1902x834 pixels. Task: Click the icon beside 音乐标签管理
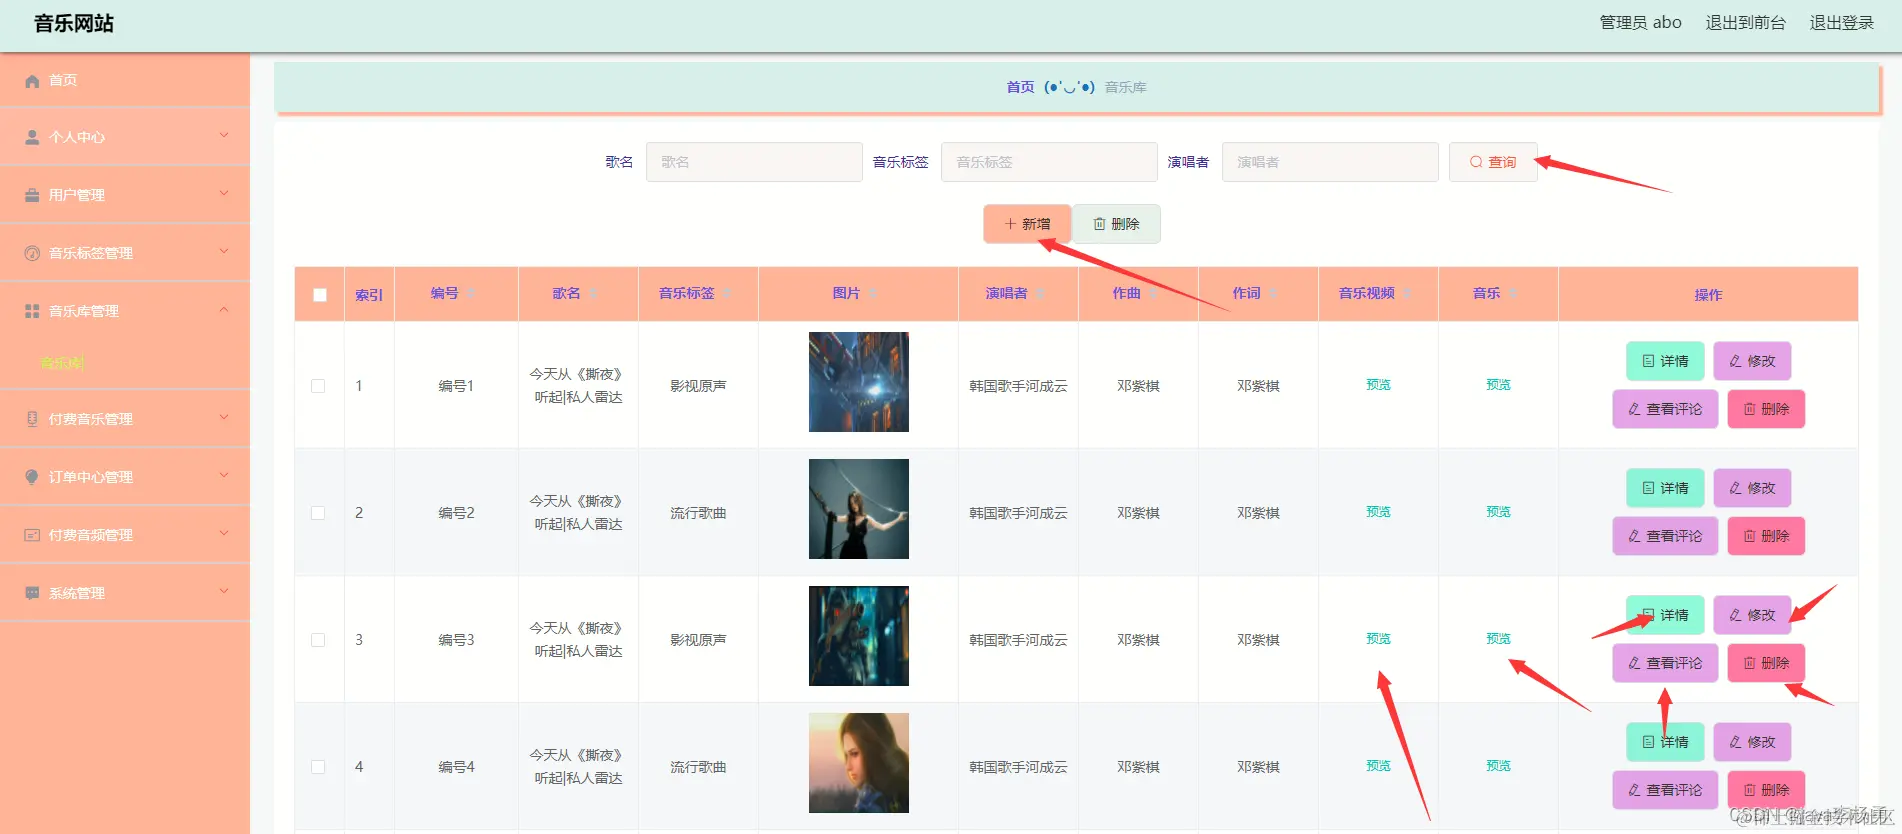click(32, 253)
